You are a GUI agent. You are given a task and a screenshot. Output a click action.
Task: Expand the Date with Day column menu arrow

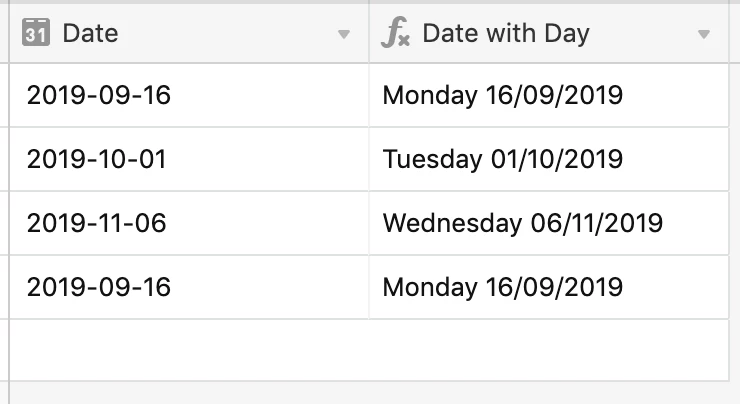click(x=704, y=34)
